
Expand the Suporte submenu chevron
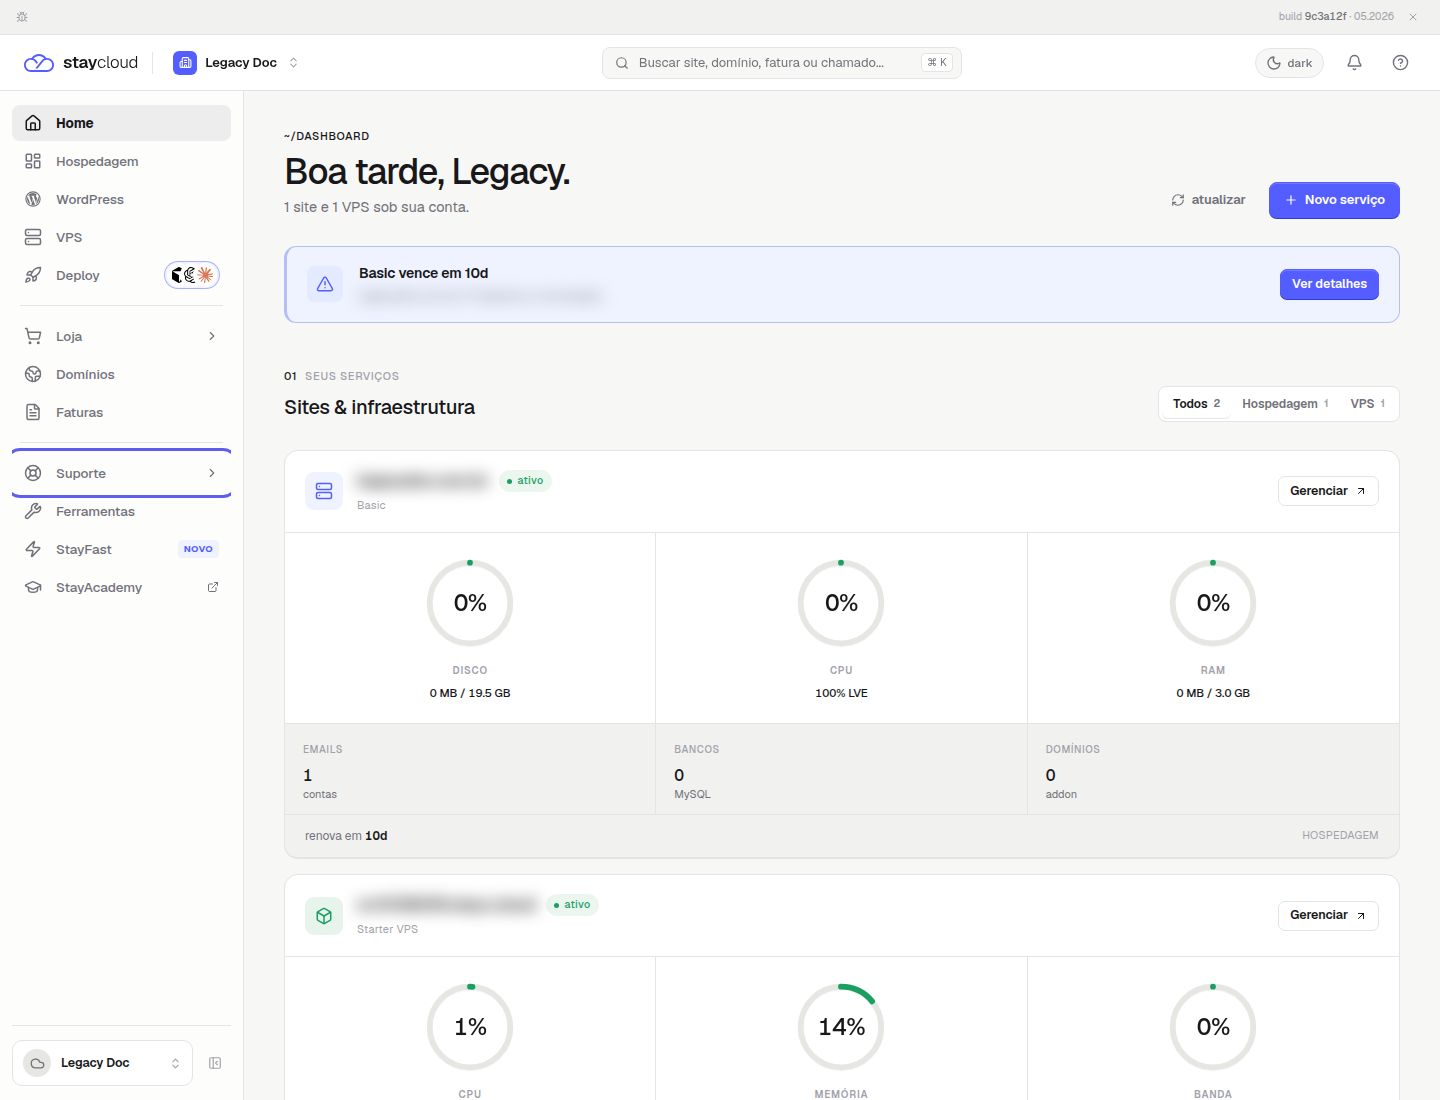click(212, 473)
